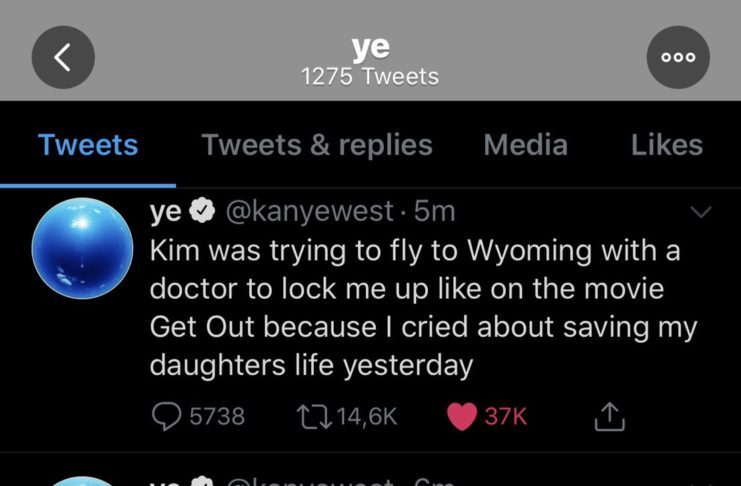Switch to the Tweets tab

pyautogui.click(x=88, y=145)
